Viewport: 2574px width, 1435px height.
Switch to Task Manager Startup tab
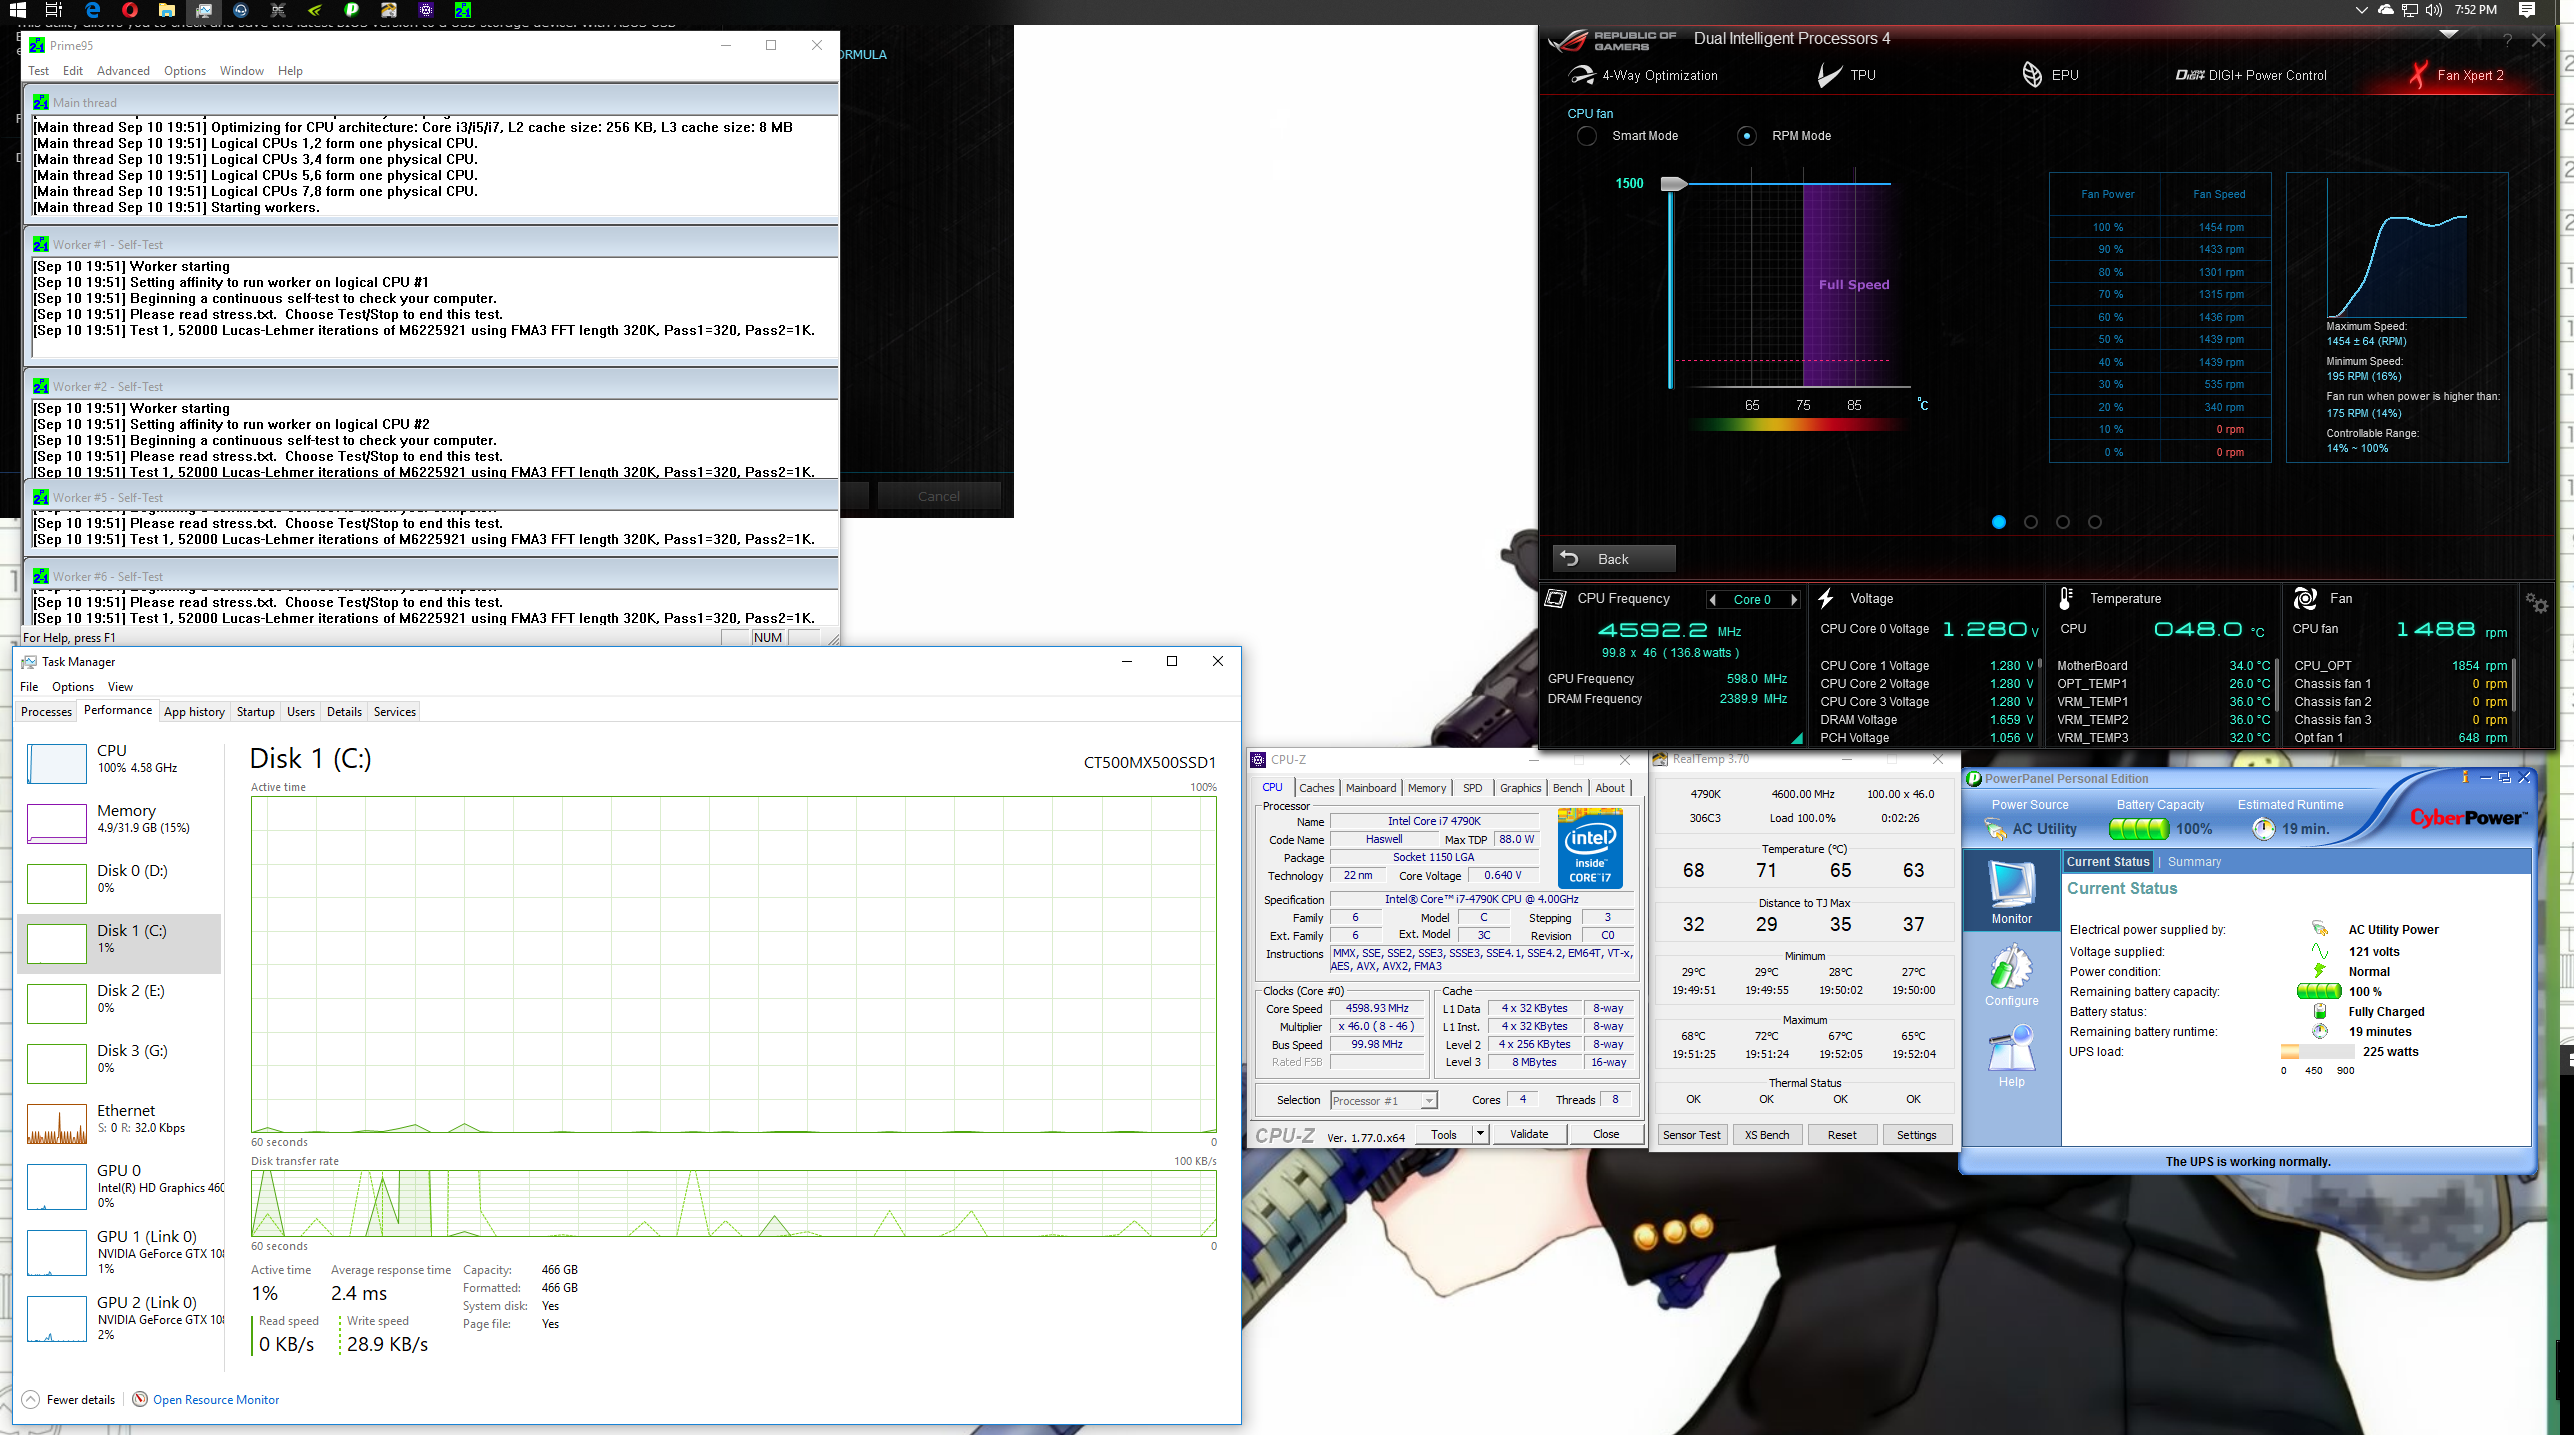click(x=255, y=712)
